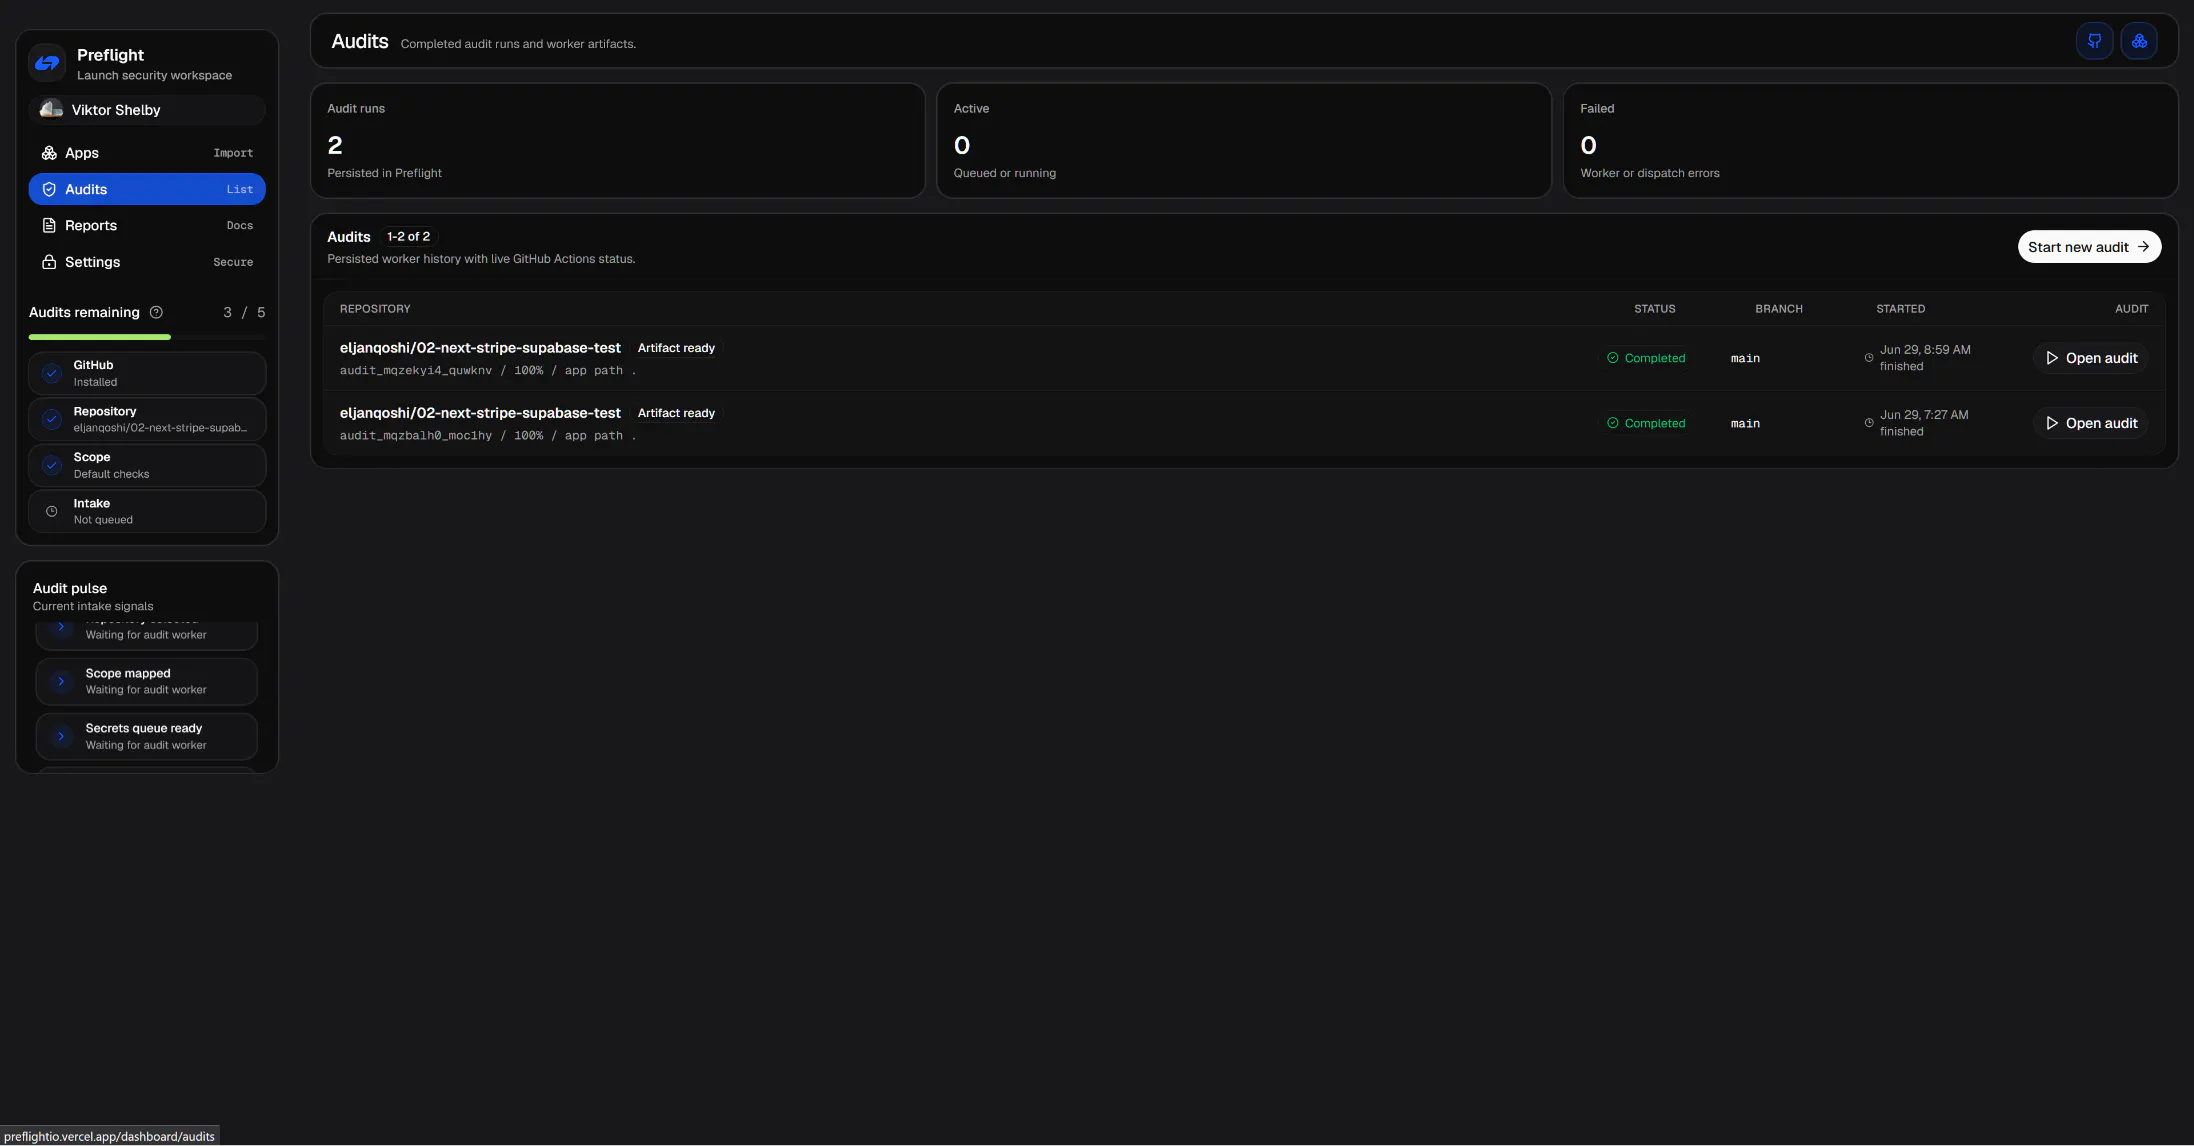Click the '1-2 of 2' count badge

click(x=408, y=237)
